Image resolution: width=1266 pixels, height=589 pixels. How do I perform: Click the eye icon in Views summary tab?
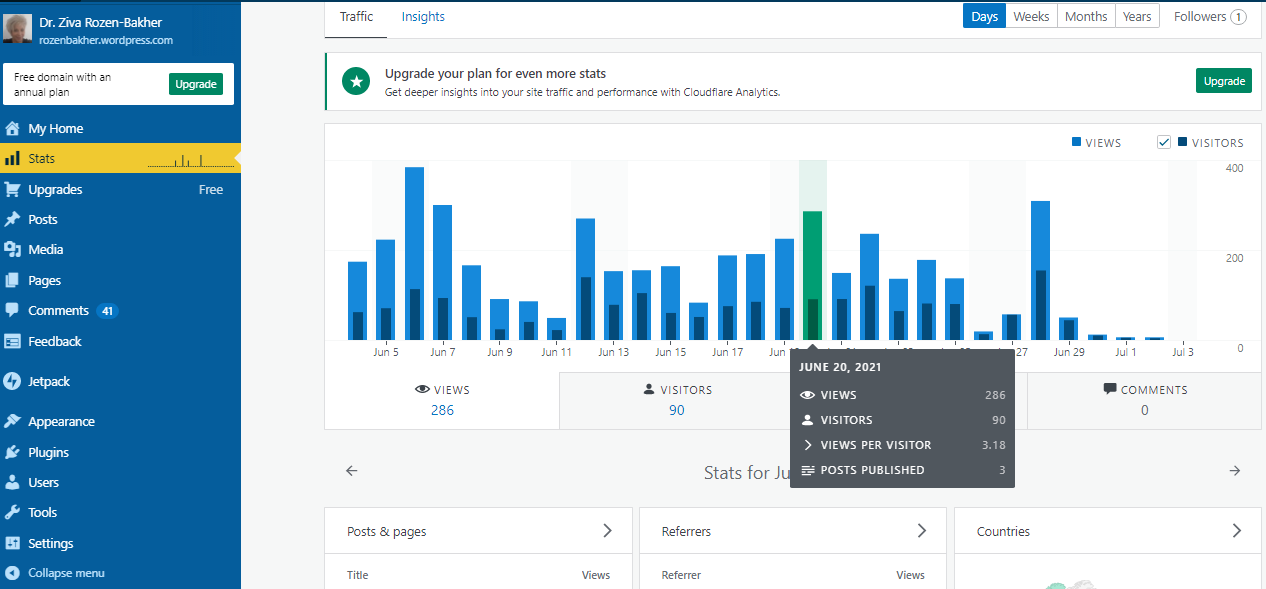422,390
